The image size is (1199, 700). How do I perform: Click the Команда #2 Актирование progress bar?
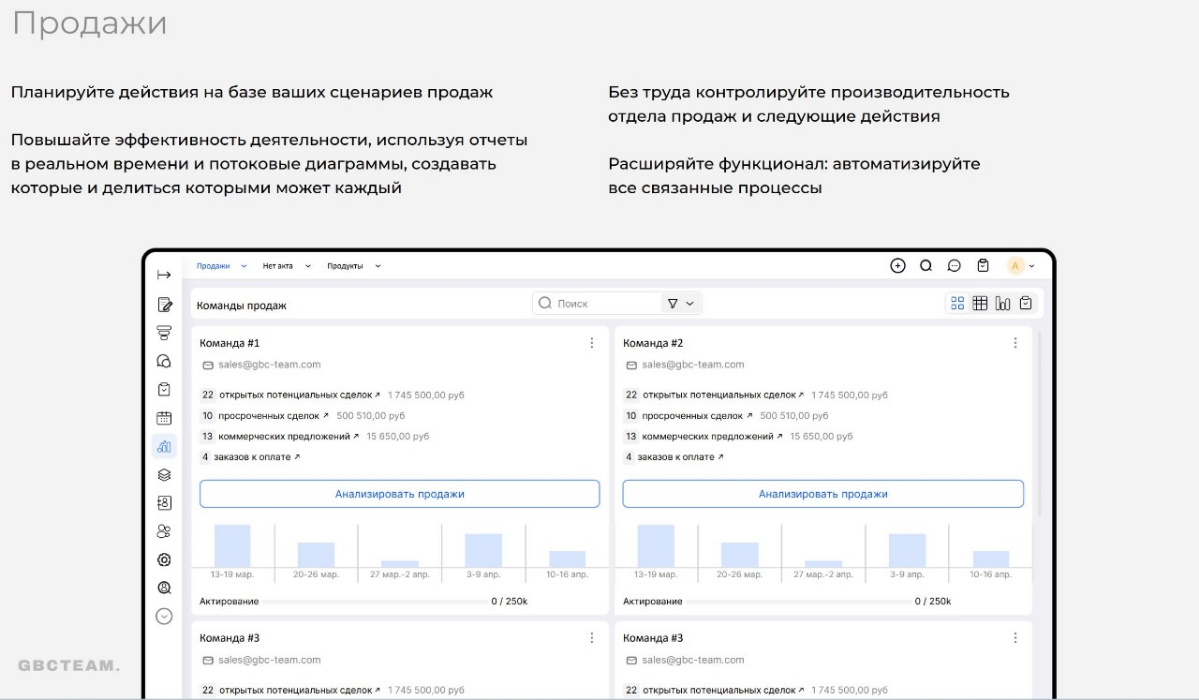click(x=798, y=601)
